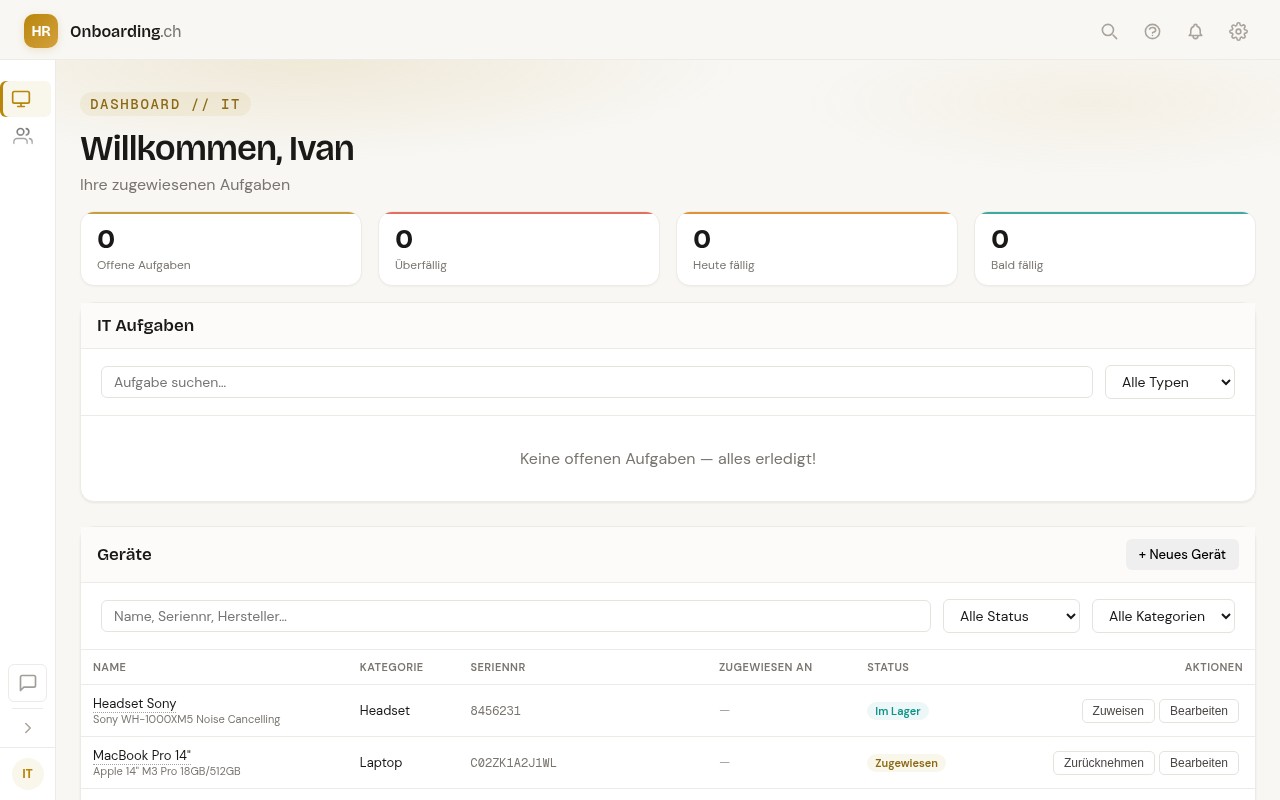This screenshot has height=800, width=1280.
Task: Open the MacBook Pro 14" device name
Action: [x=142, y=755]
